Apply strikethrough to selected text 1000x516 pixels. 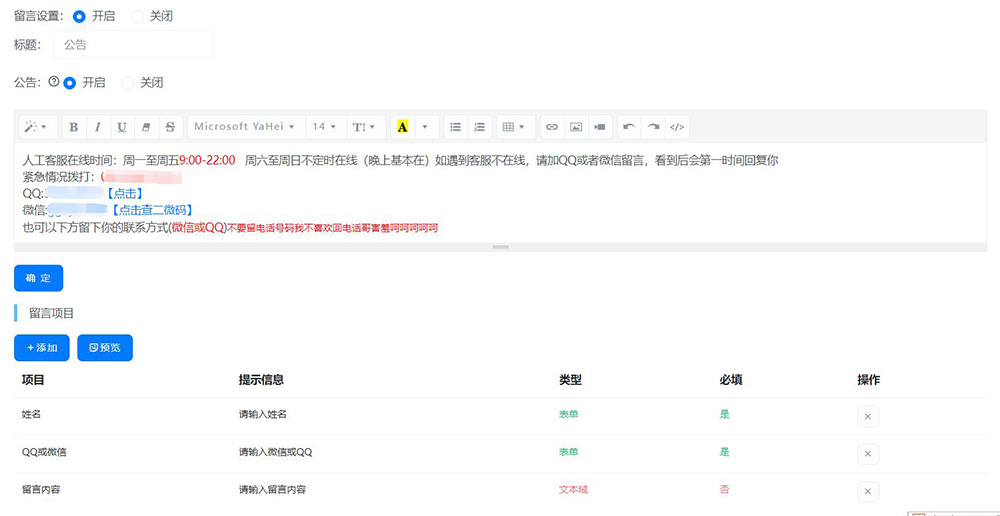point(170,127)
